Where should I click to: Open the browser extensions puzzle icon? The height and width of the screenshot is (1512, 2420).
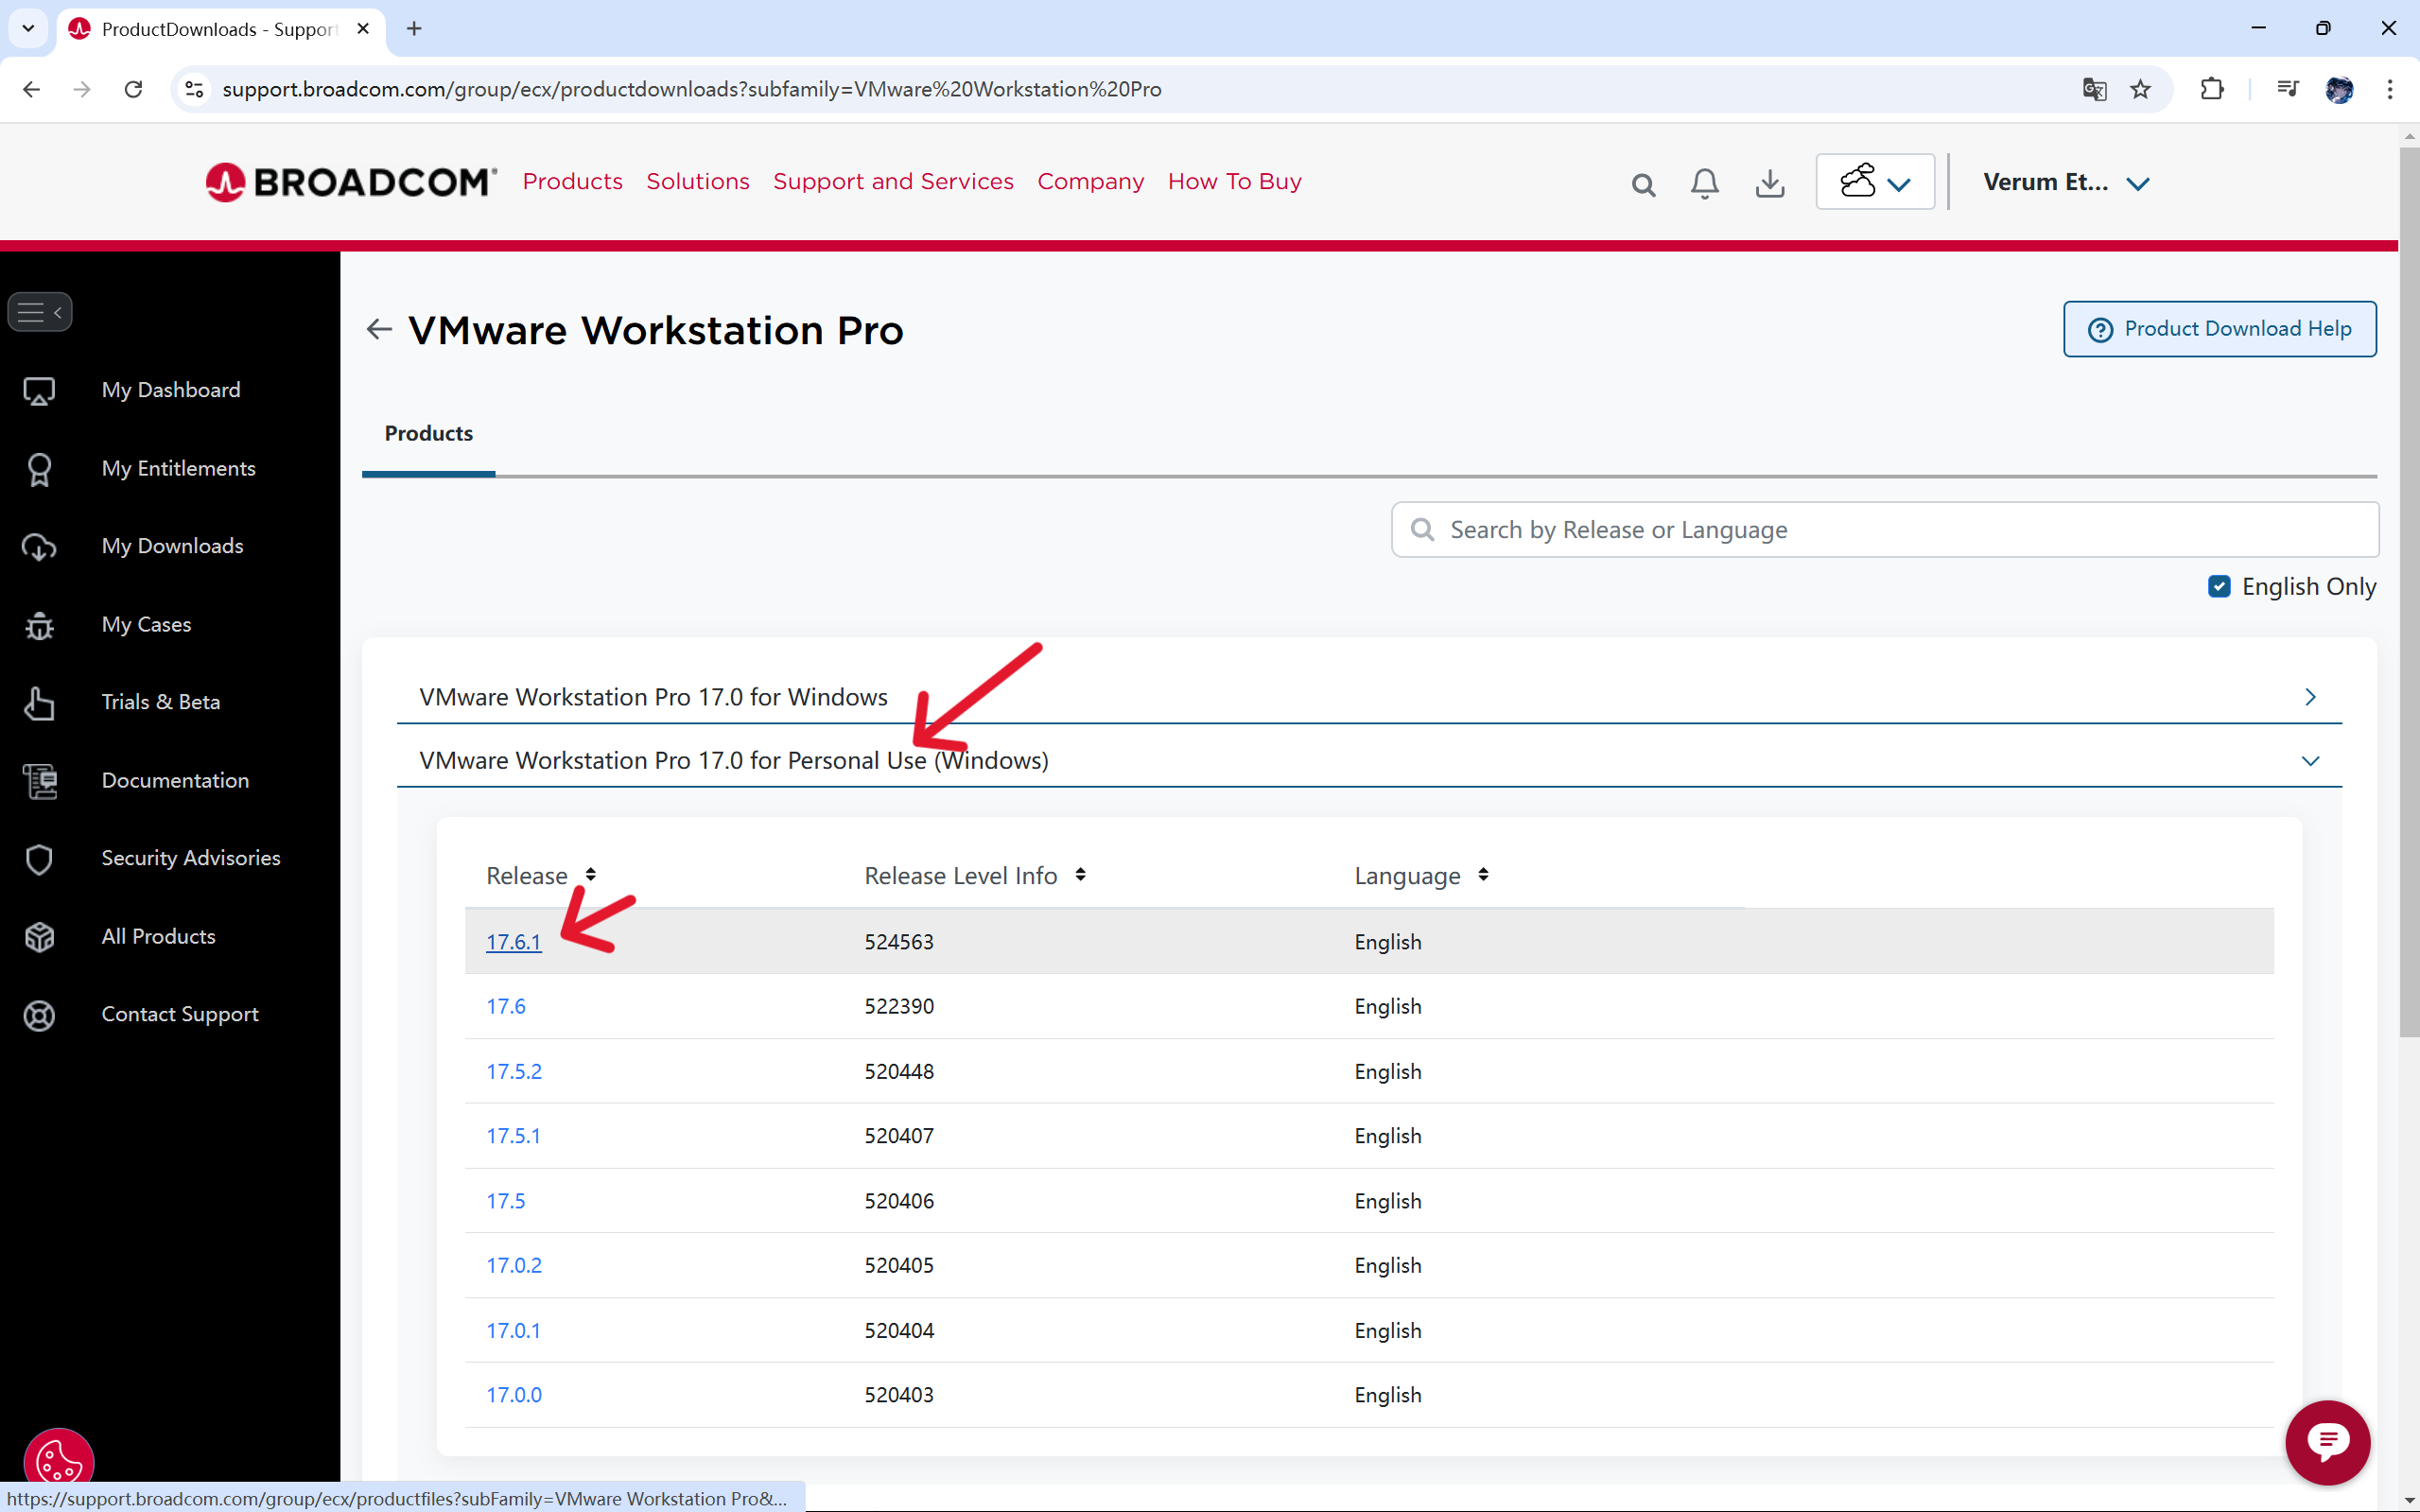2212,89
